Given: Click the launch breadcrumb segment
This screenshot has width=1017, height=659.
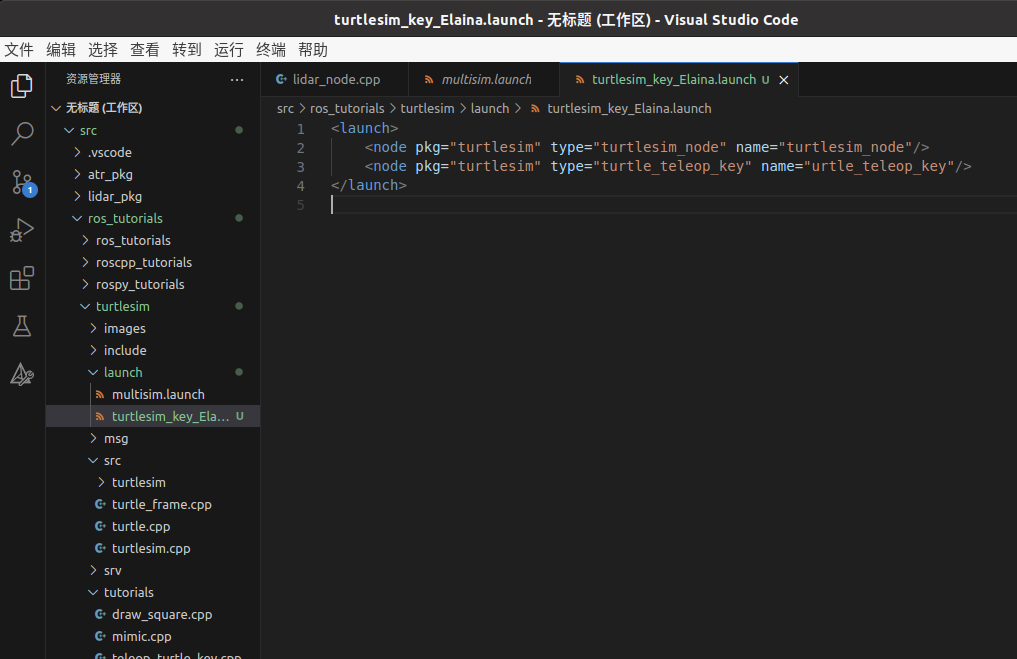Looking at the screenshot, I should point(490,109).
